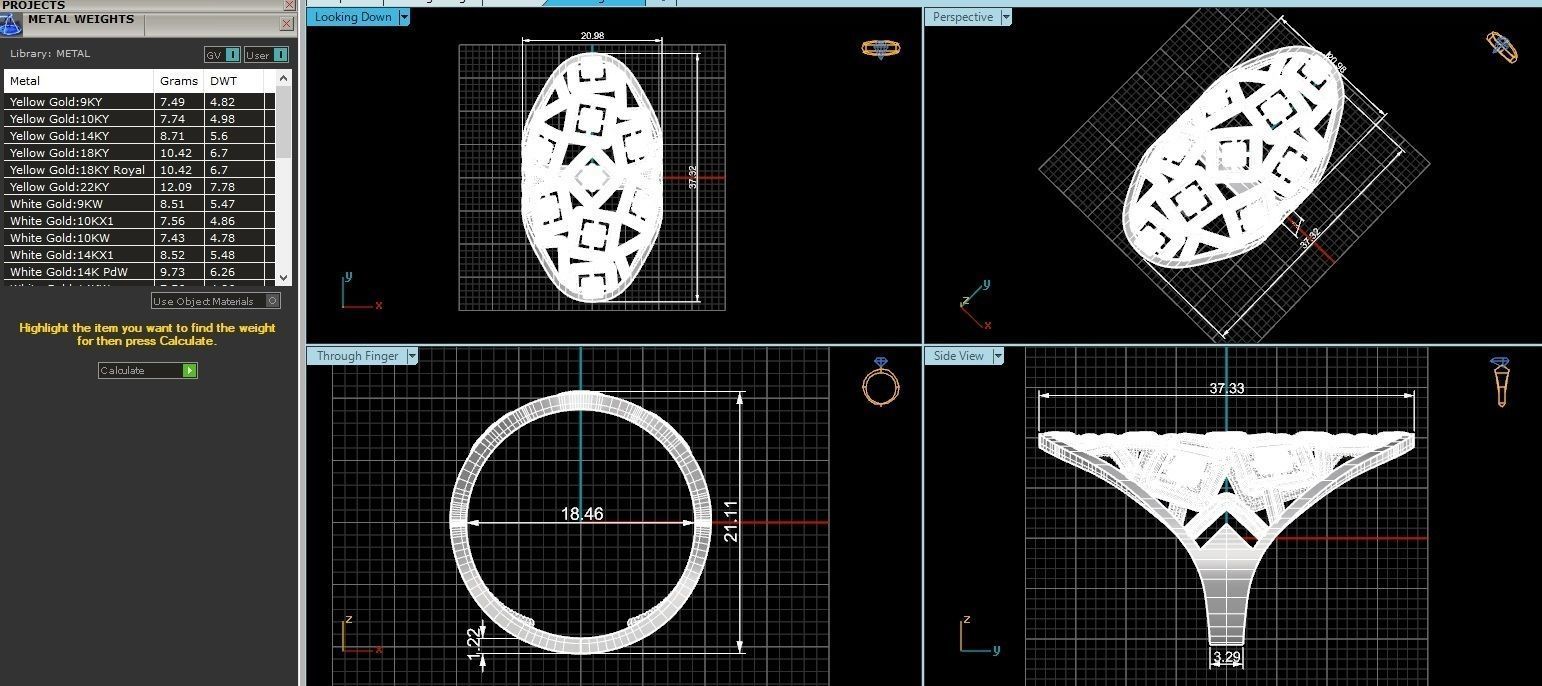Image resolution: width=1542 pixels, height=686 pixels.
Task: Click the 21.11 height dimension in Through Finger
Action: (x=731, y=521)
